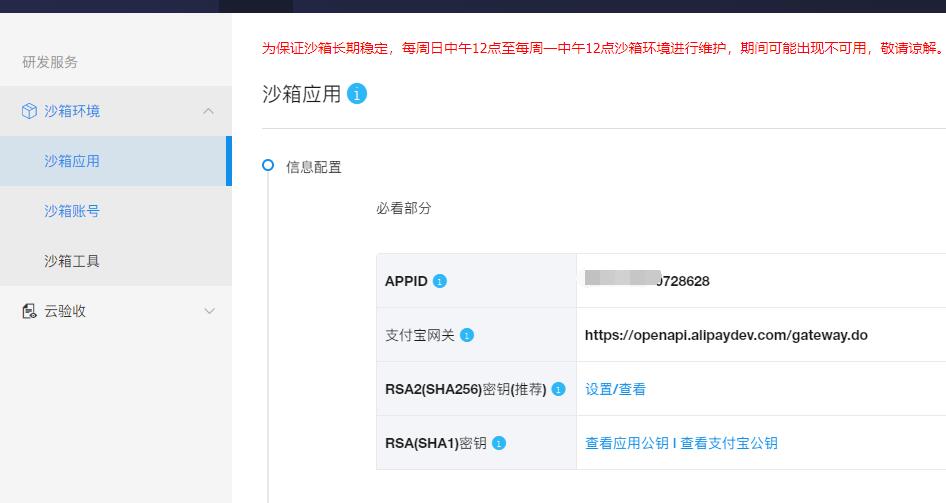Click the 必看部分 section text
This screenshot has height=503, width=946.
(x=404, y=209)
